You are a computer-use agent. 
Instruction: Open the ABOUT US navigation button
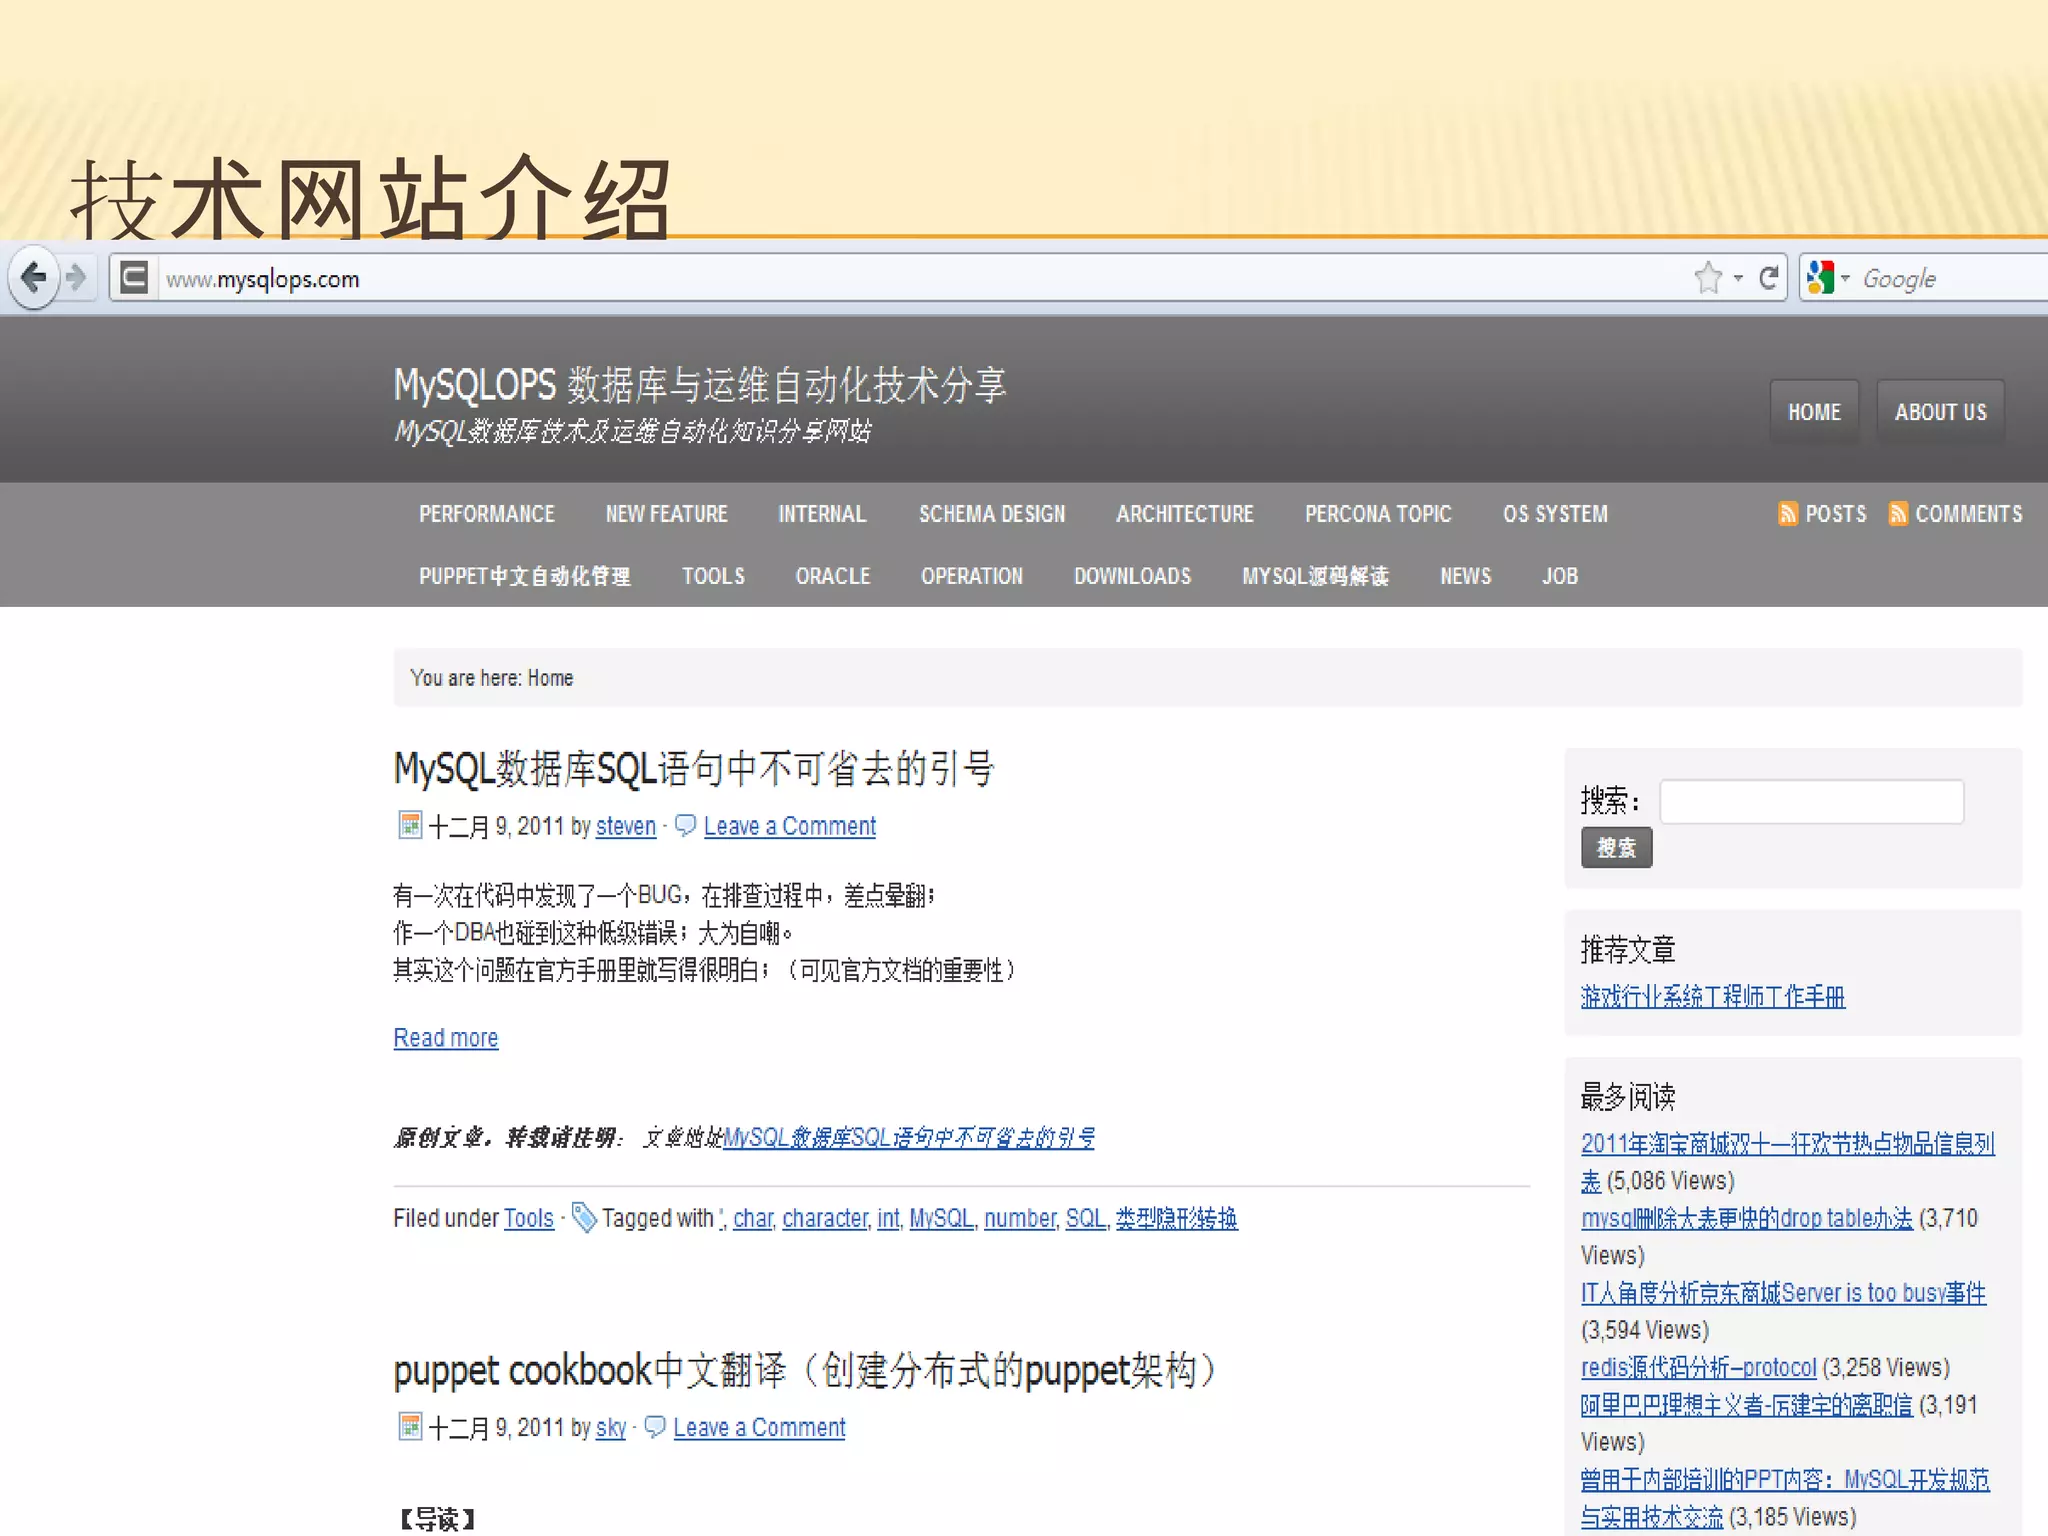(x=1940, y=412)
